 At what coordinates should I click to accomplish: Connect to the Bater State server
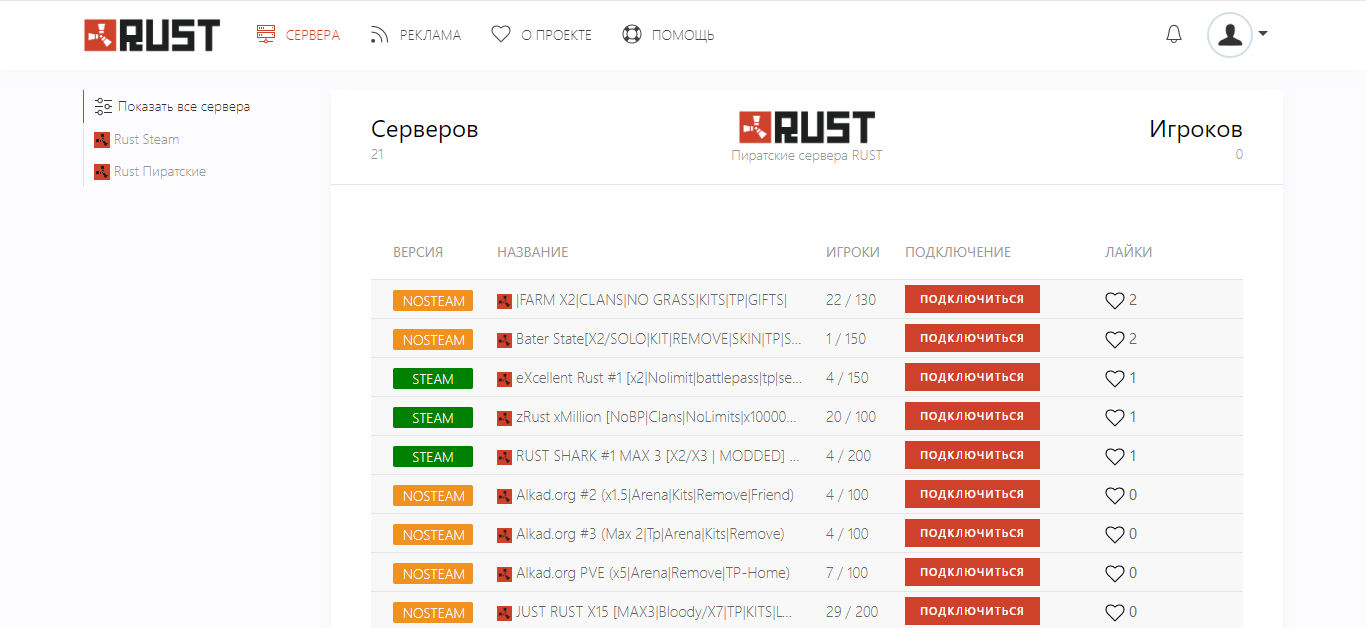pos(972,338)
